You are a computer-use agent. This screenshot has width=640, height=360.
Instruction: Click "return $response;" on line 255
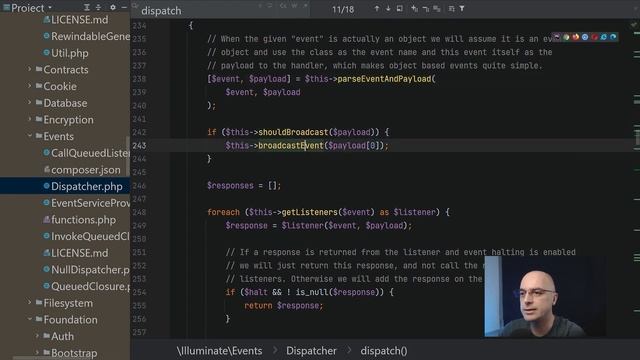click(284, 305)
